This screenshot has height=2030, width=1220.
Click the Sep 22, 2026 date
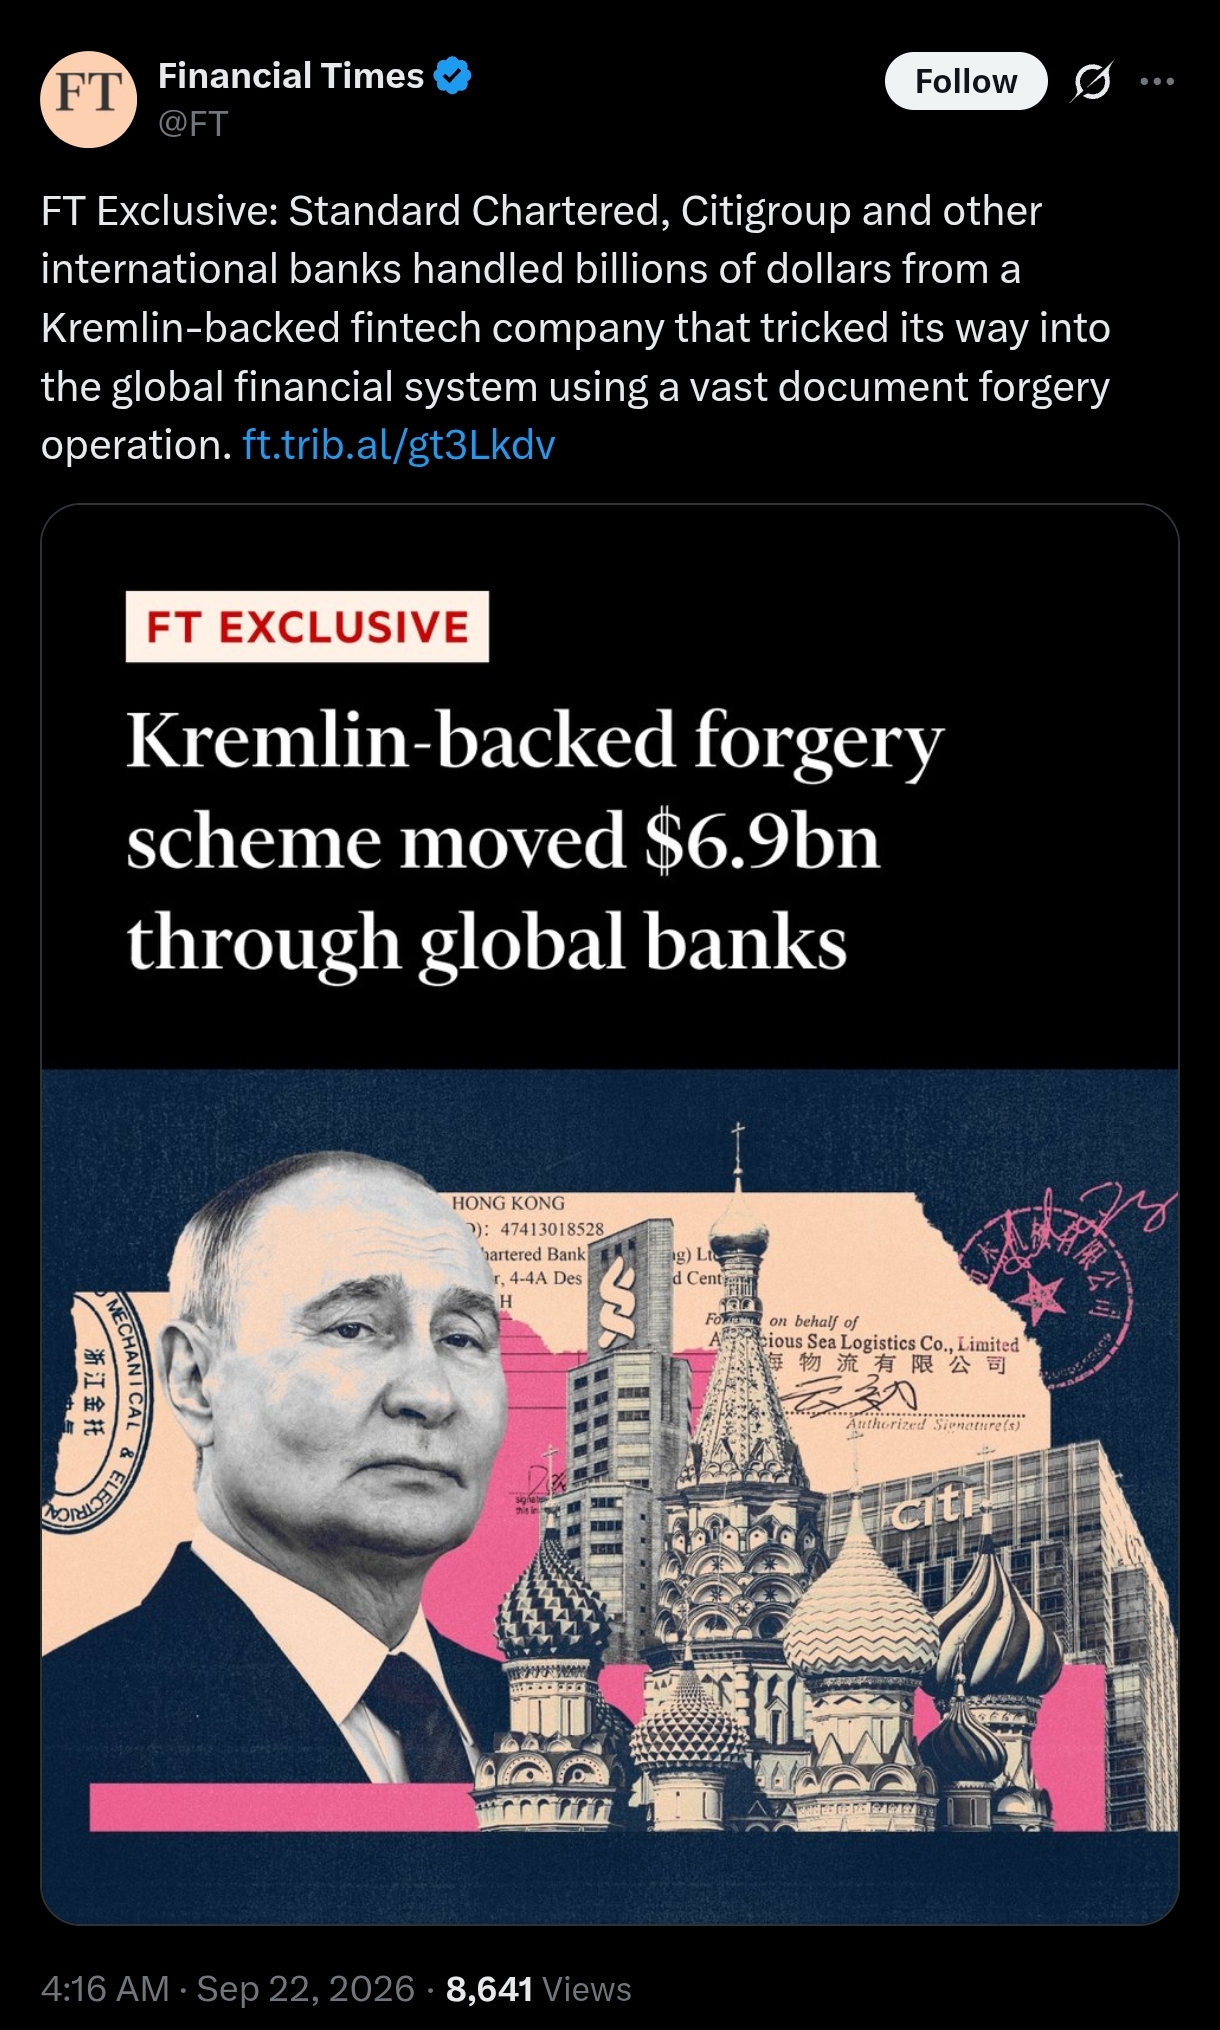click(x=305, y=1989)
